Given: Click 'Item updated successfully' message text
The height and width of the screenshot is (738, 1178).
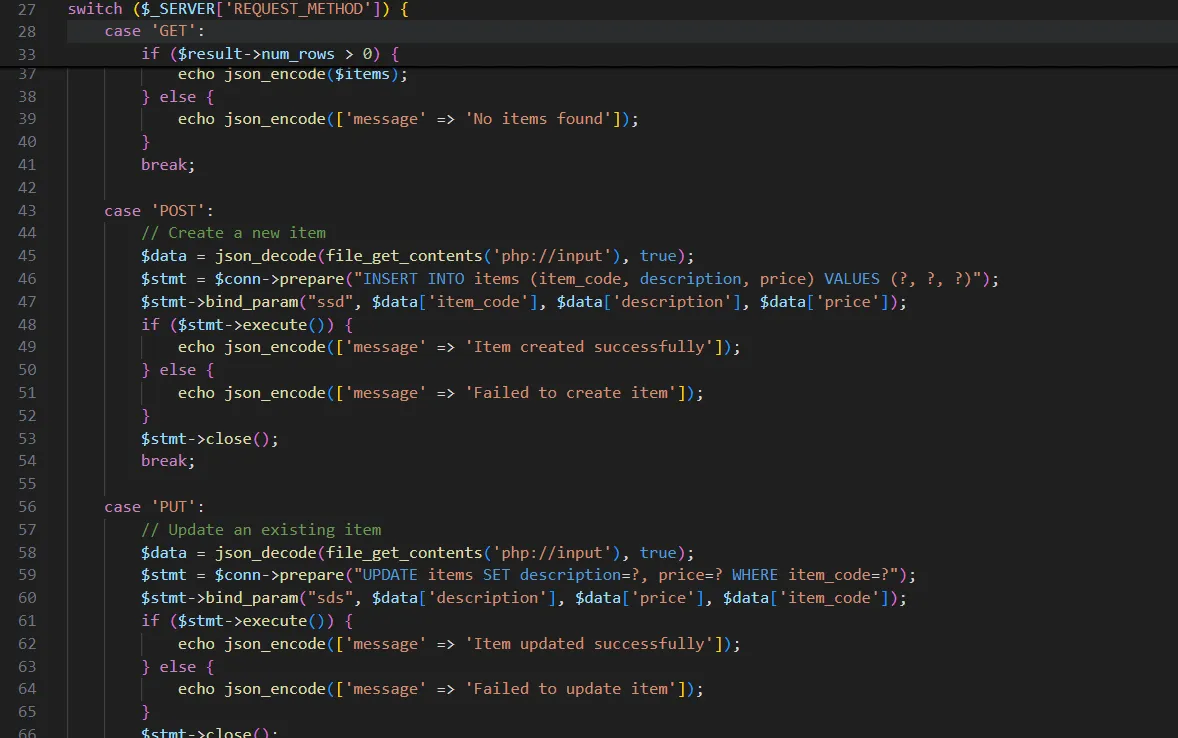Looking at the screenshot, I should coord(592,644).
